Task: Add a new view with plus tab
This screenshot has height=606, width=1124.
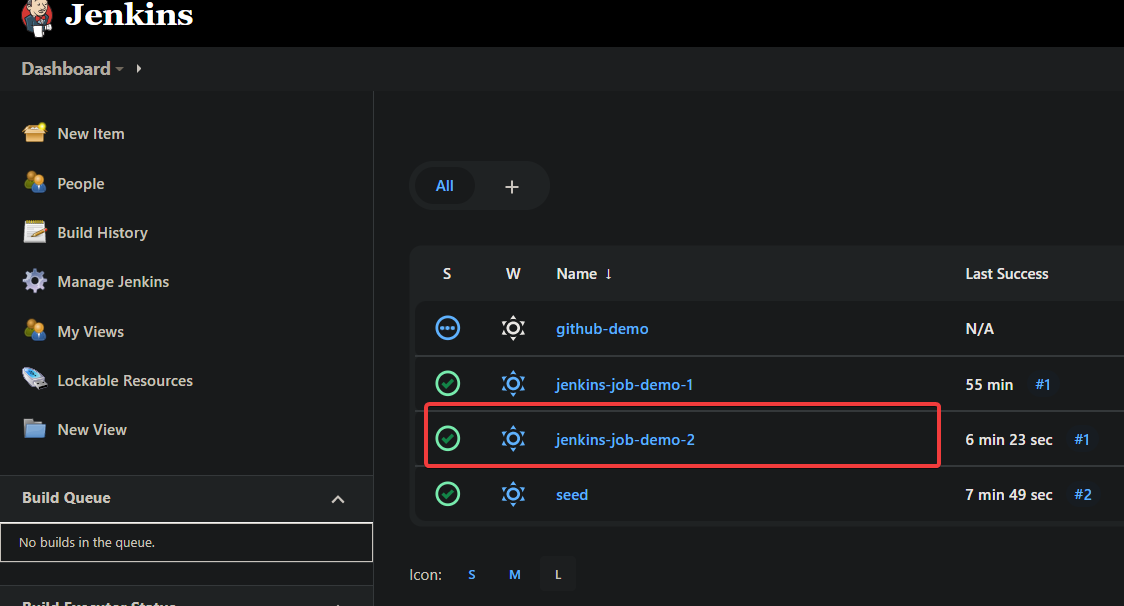Action: [512, 187]
